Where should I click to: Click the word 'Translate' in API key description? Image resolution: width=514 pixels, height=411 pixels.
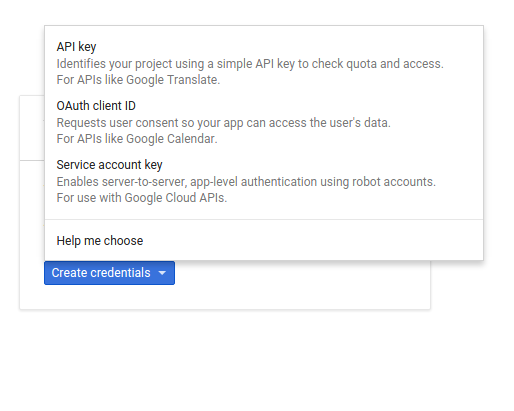tap(193, 80)
